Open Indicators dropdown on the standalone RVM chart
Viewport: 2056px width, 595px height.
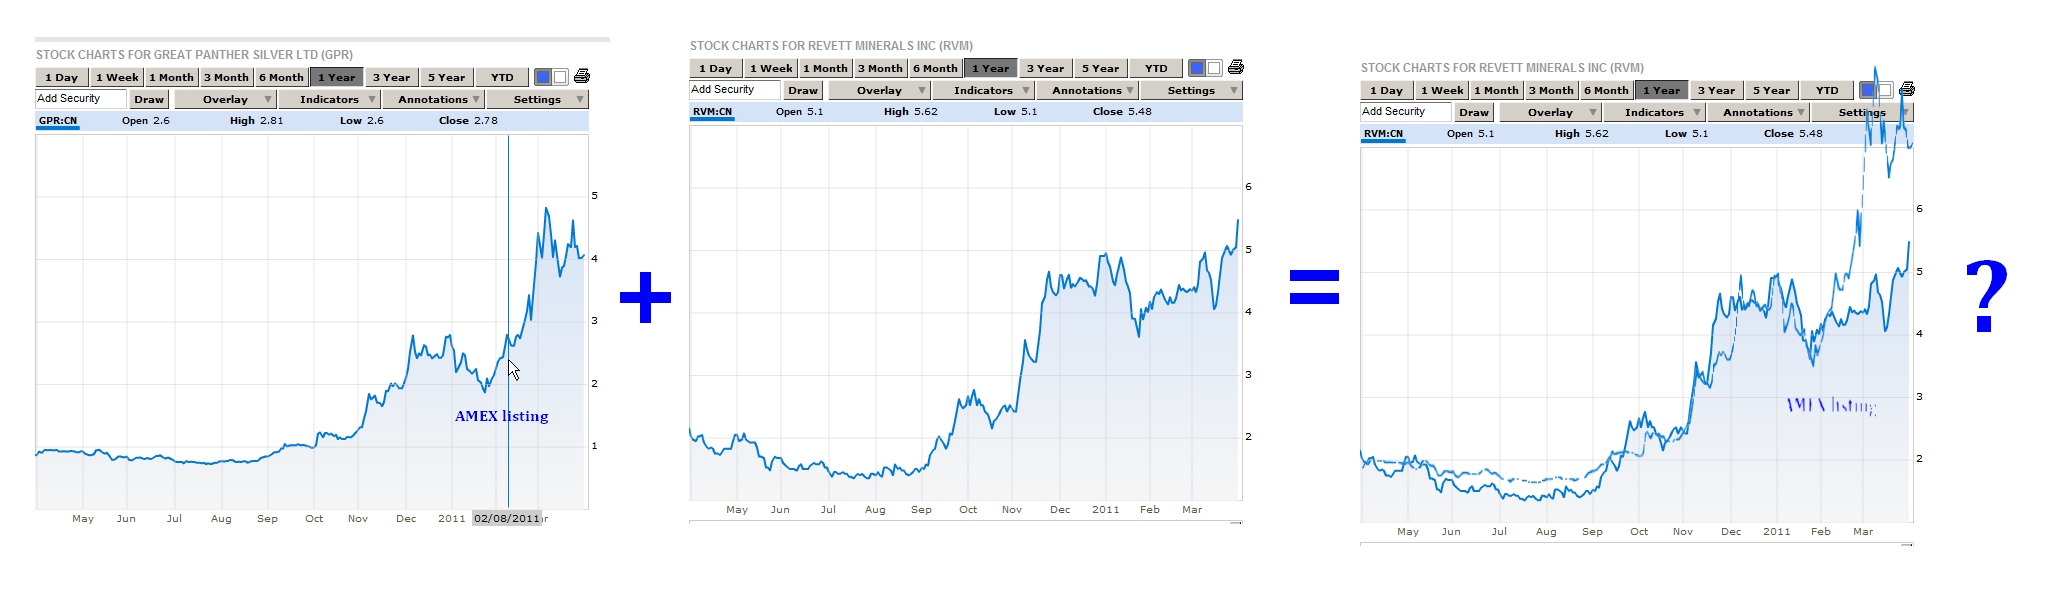(x=983, y=90)
